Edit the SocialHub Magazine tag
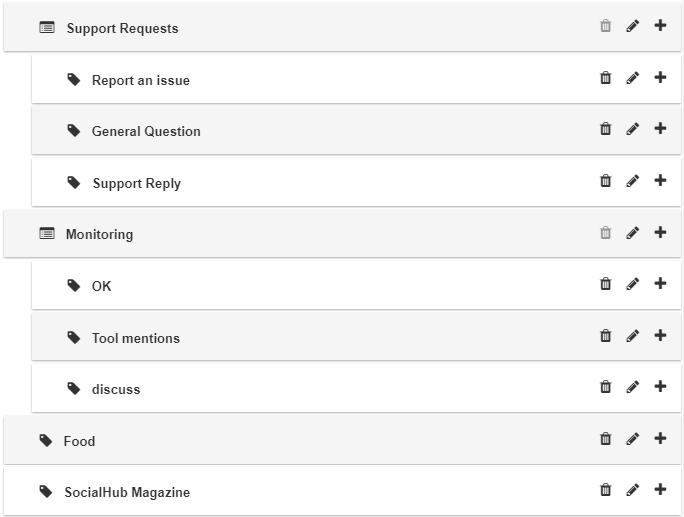The height and width of the screenshot is (517, 684). tap(632, 491)
